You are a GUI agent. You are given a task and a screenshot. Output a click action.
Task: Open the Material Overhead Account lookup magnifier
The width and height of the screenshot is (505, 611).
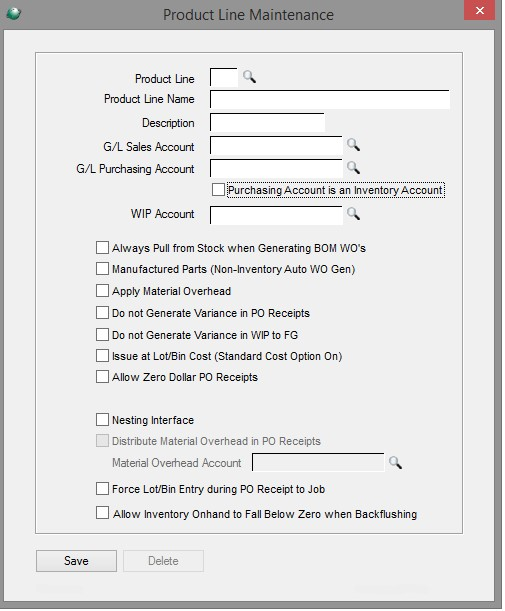point(395,463)
